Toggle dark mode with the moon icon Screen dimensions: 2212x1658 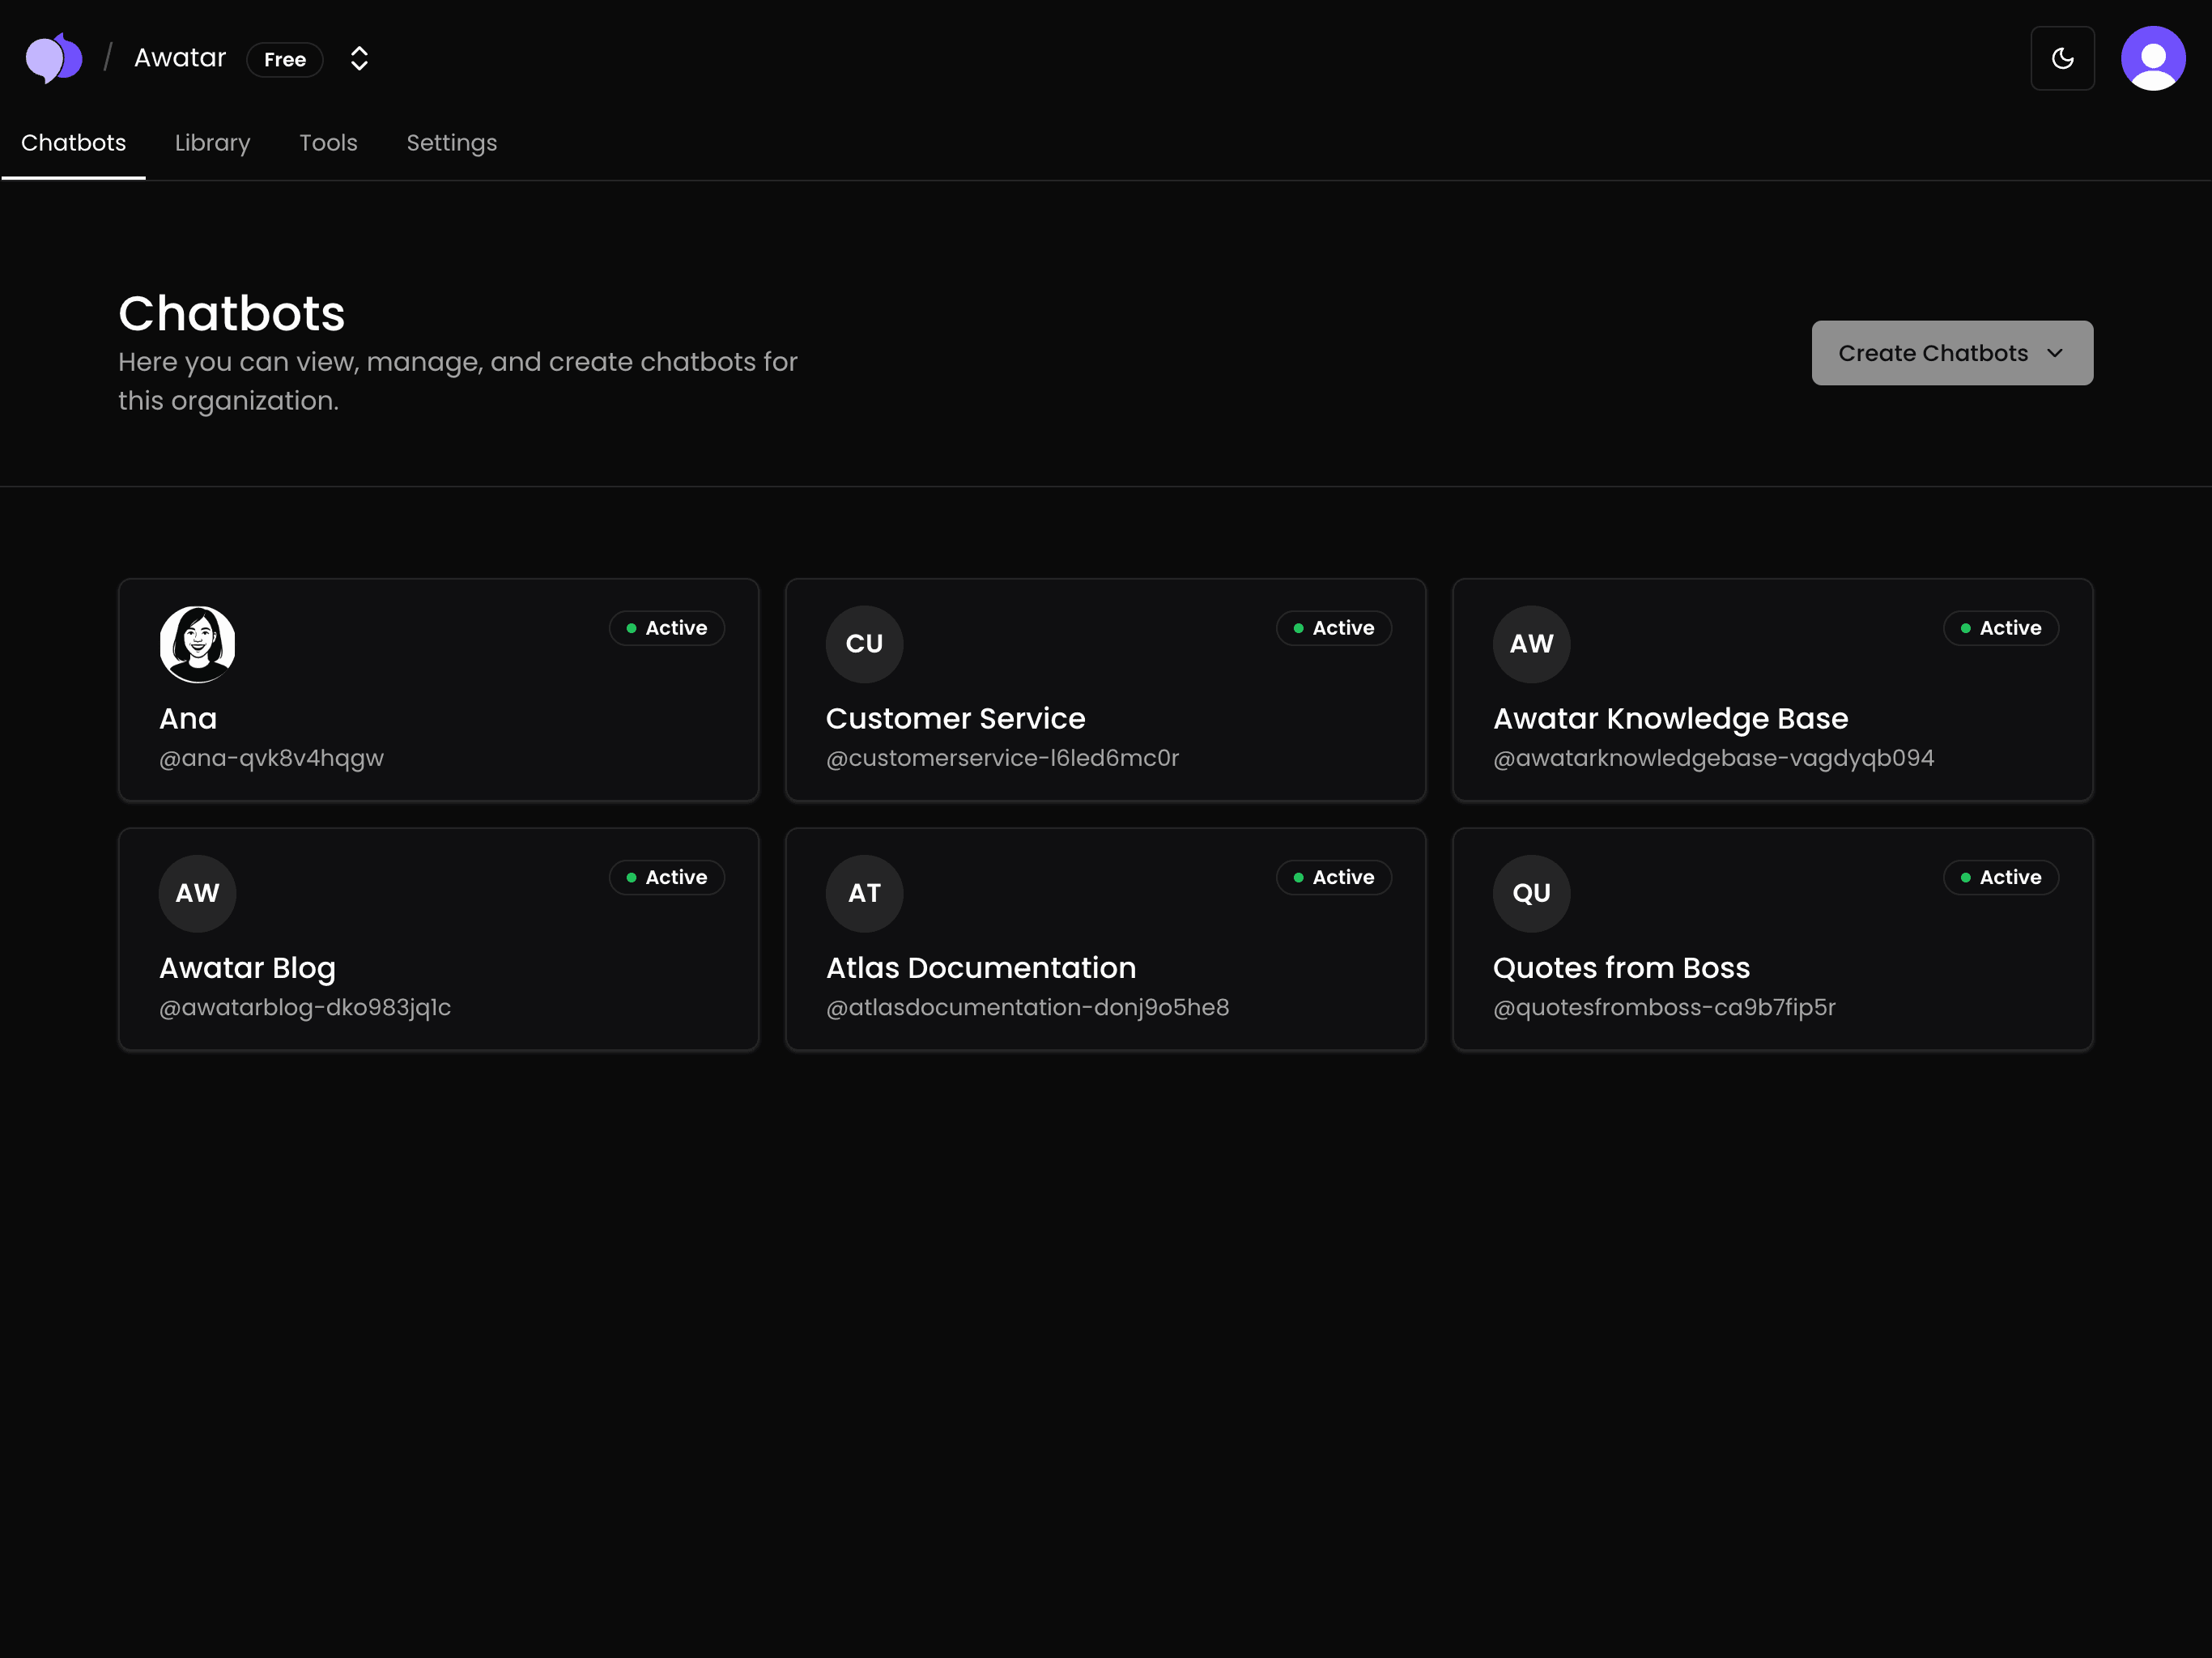tap(2062, 58)
